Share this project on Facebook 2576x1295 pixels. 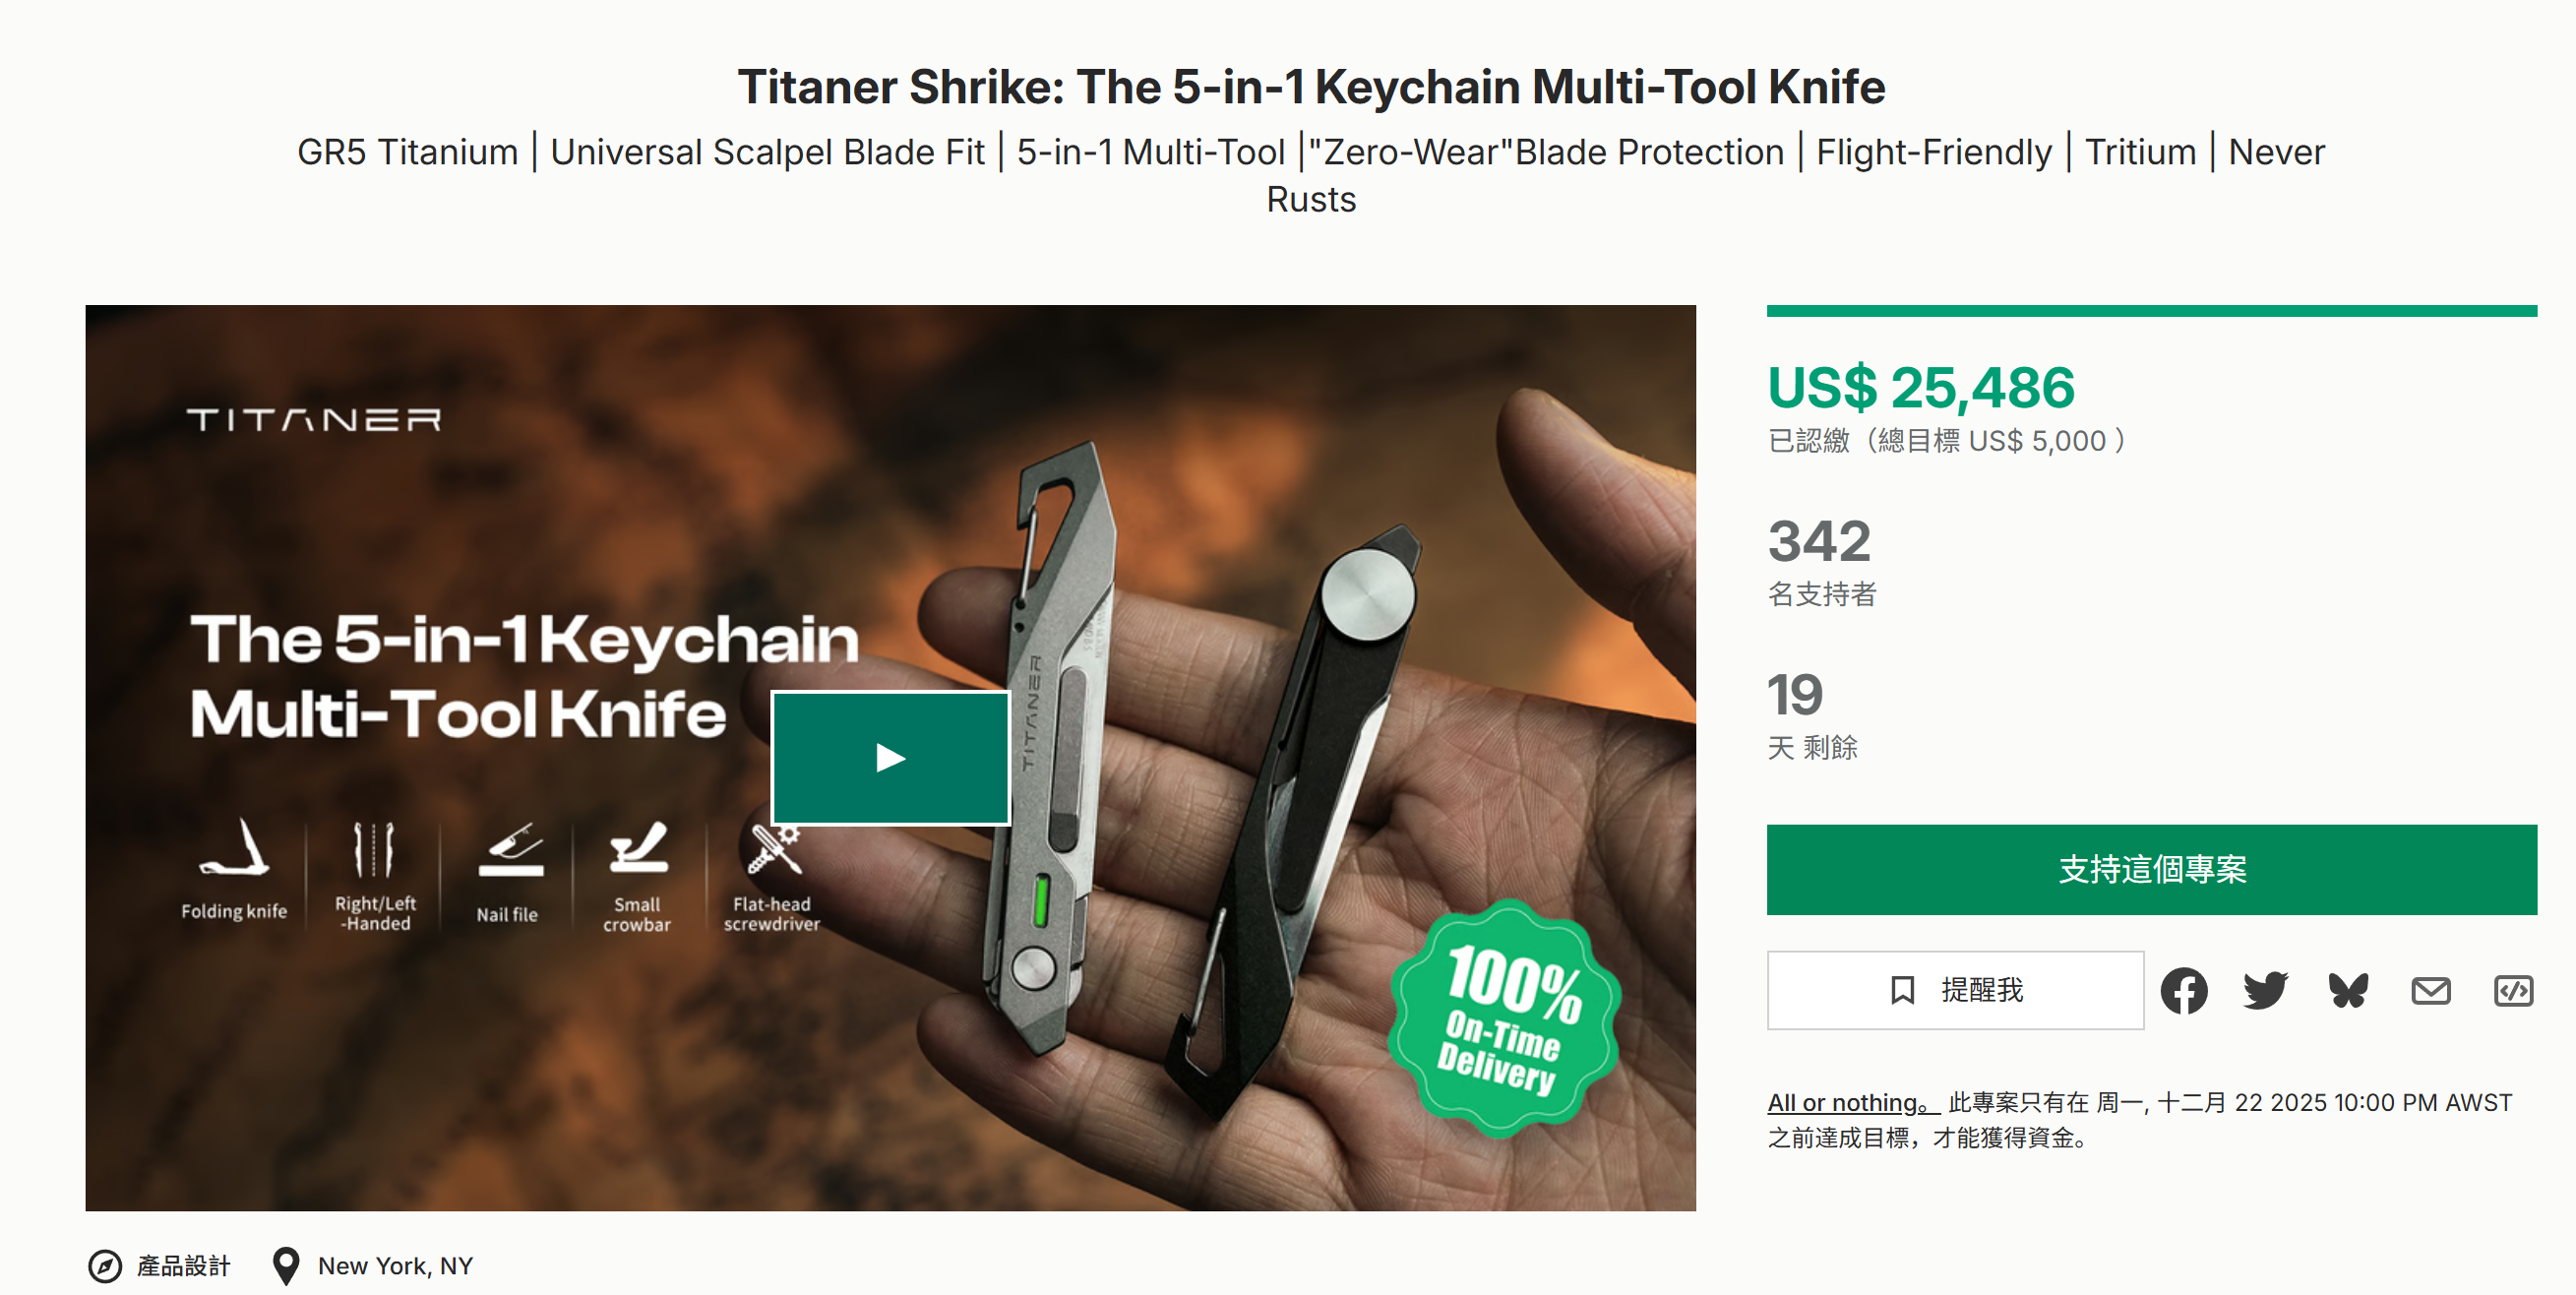(2183, 991)
